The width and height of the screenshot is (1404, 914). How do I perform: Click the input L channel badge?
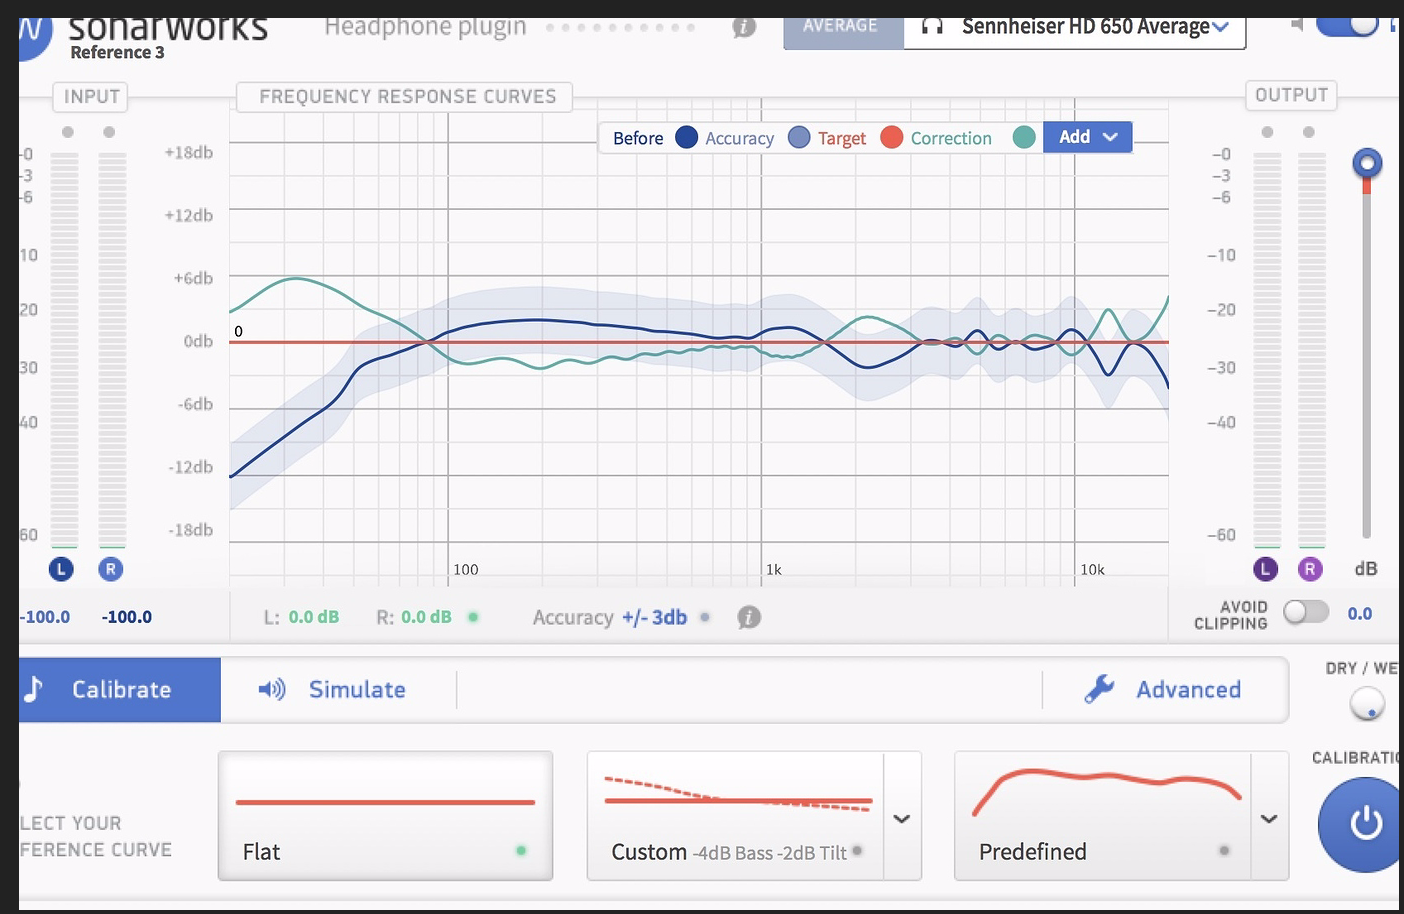click(x=61, y=569)
